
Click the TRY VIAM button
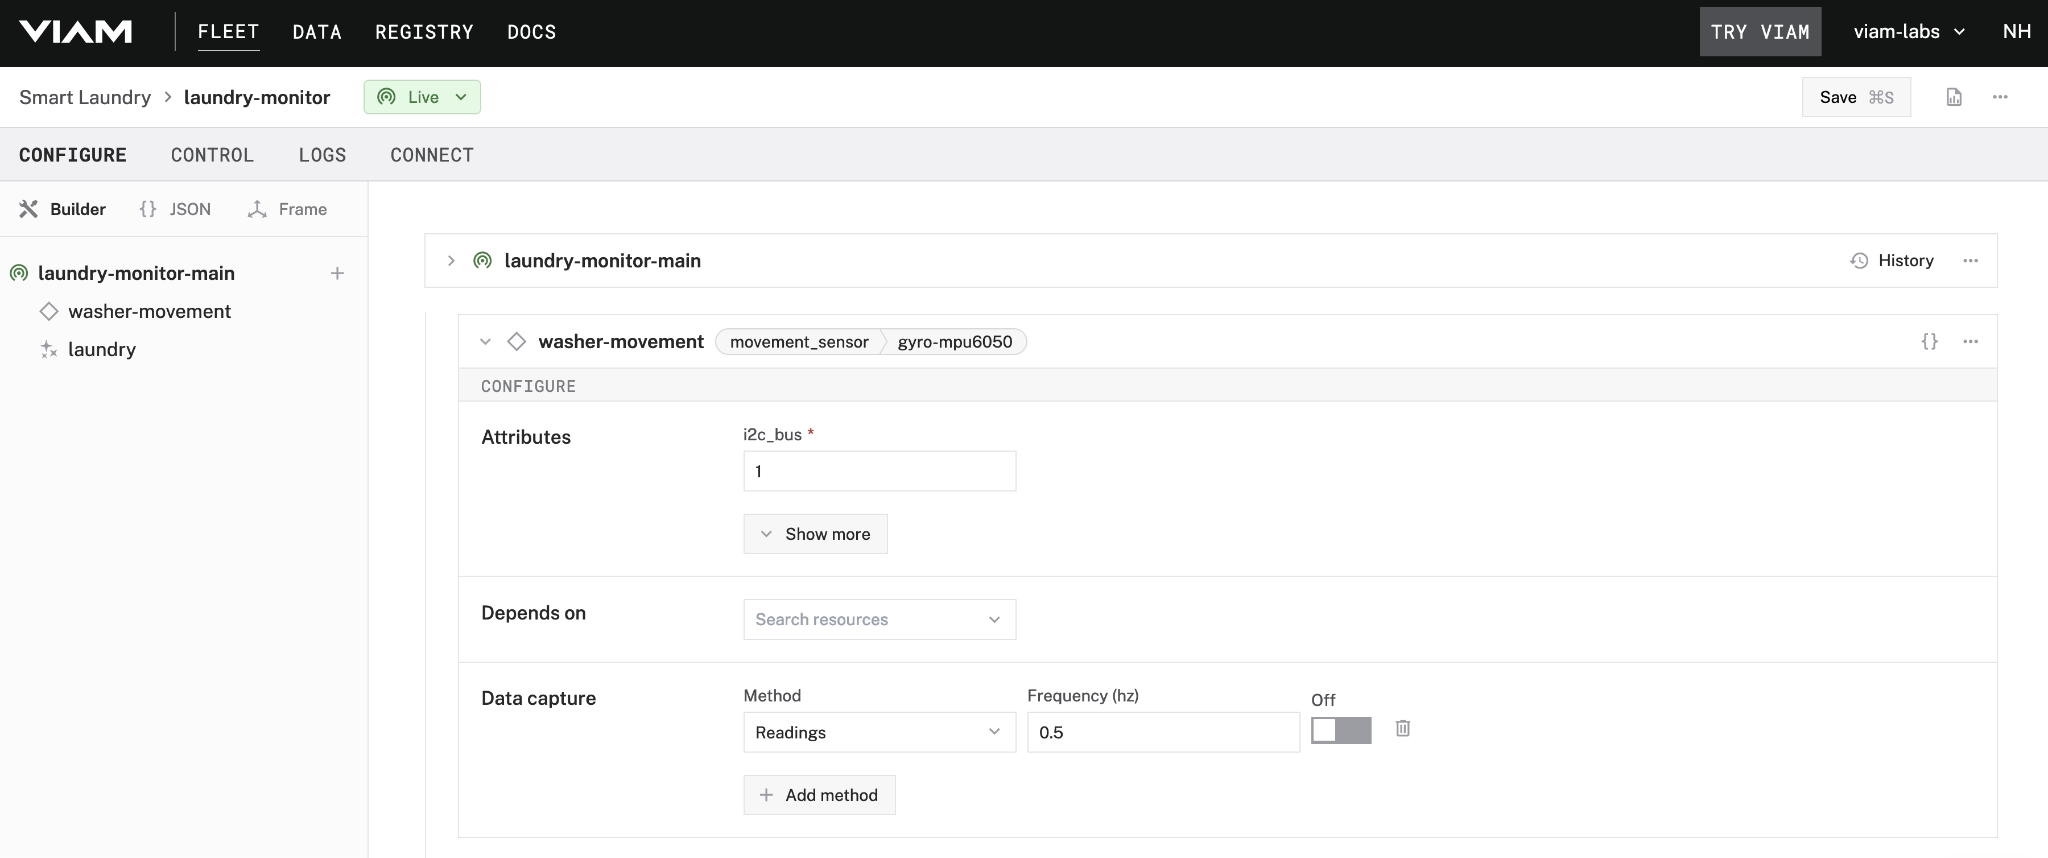pos(1760,32)
